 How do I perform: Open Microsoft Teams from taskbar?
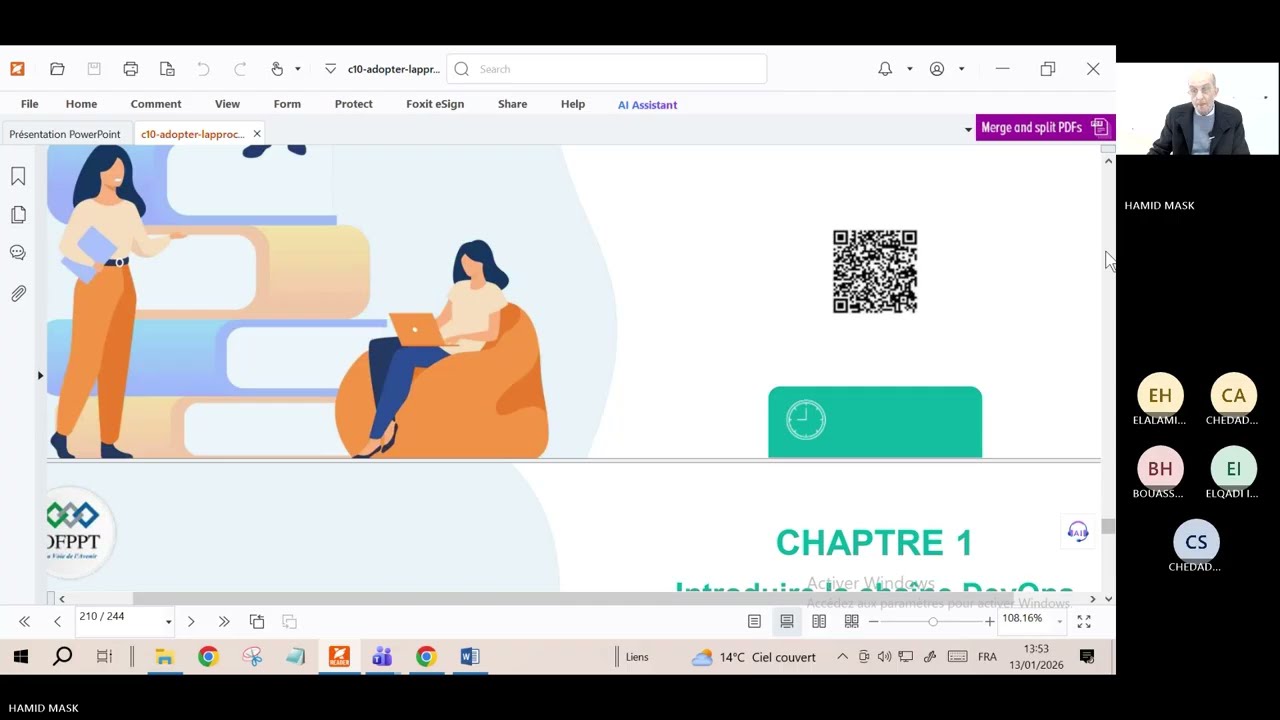382,657
